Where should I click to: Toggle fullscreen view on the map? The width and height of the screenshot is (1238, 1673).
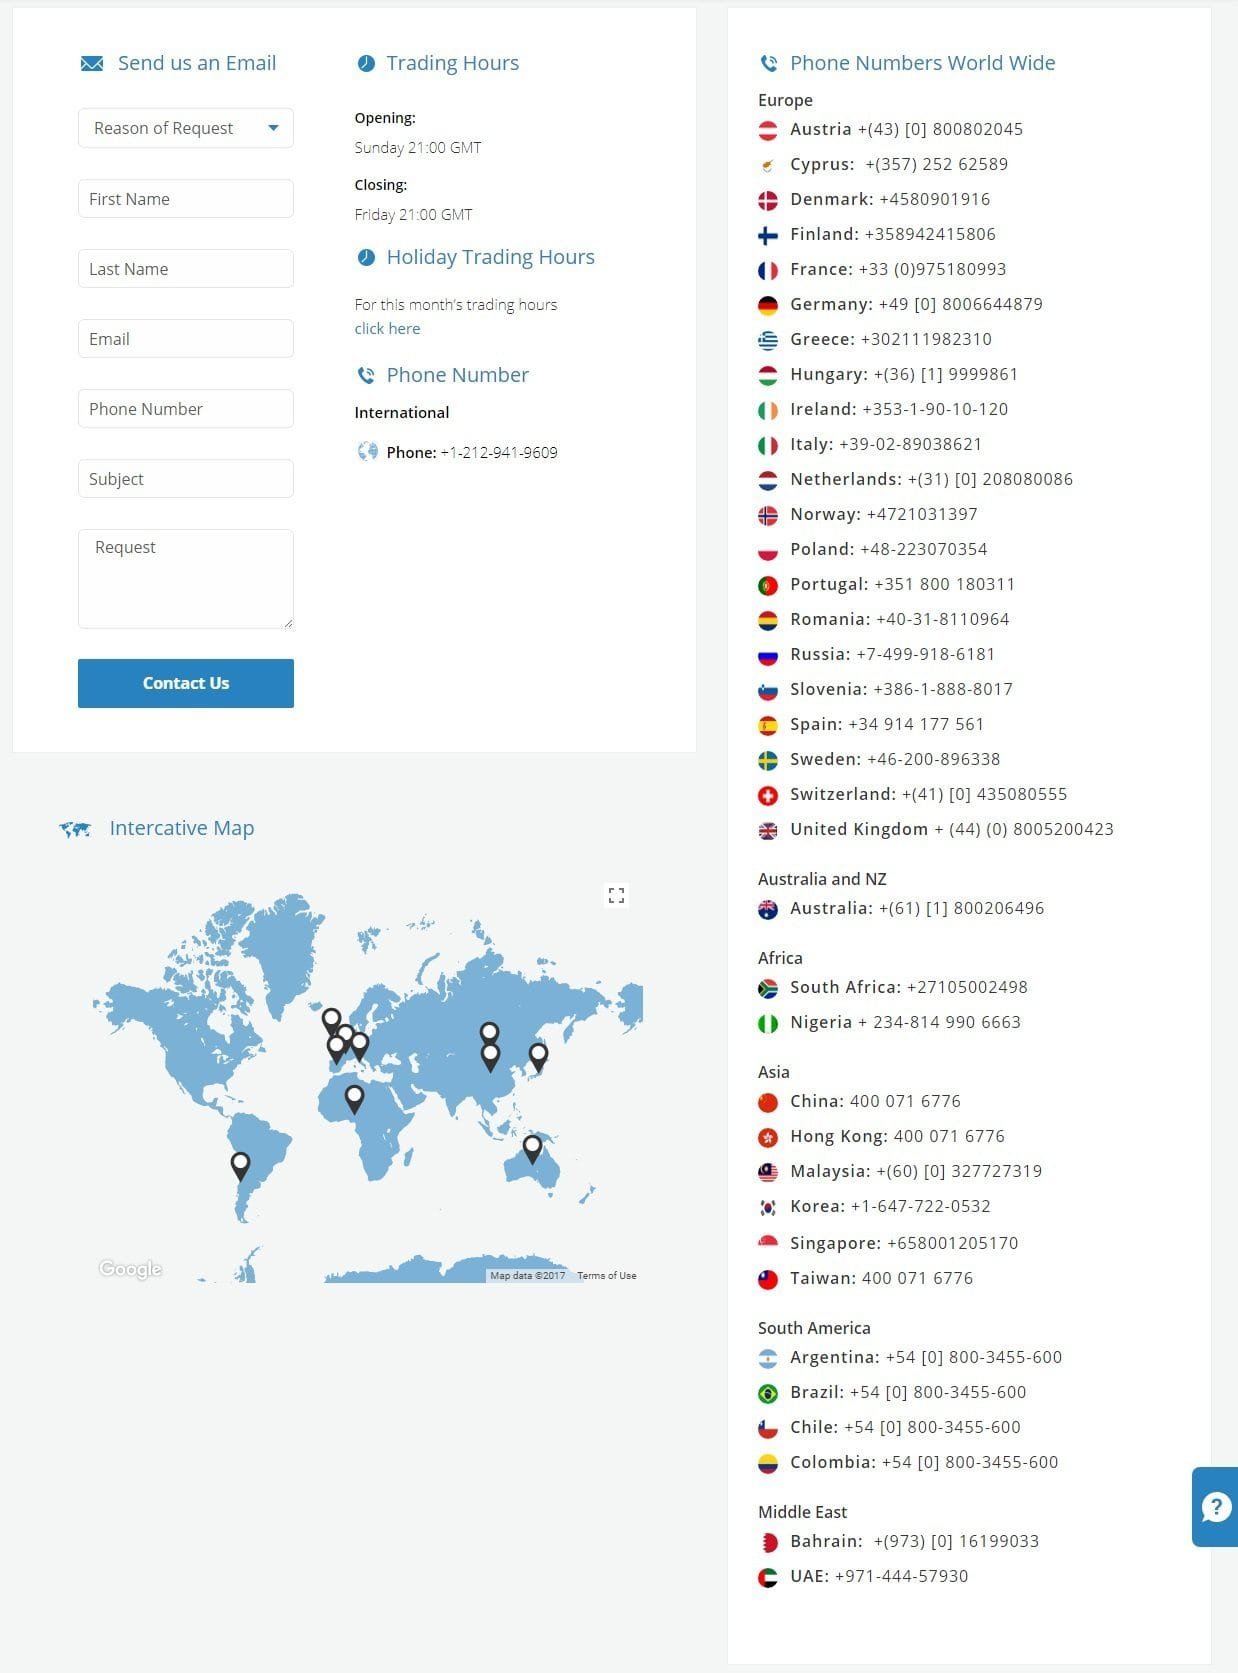616,895
